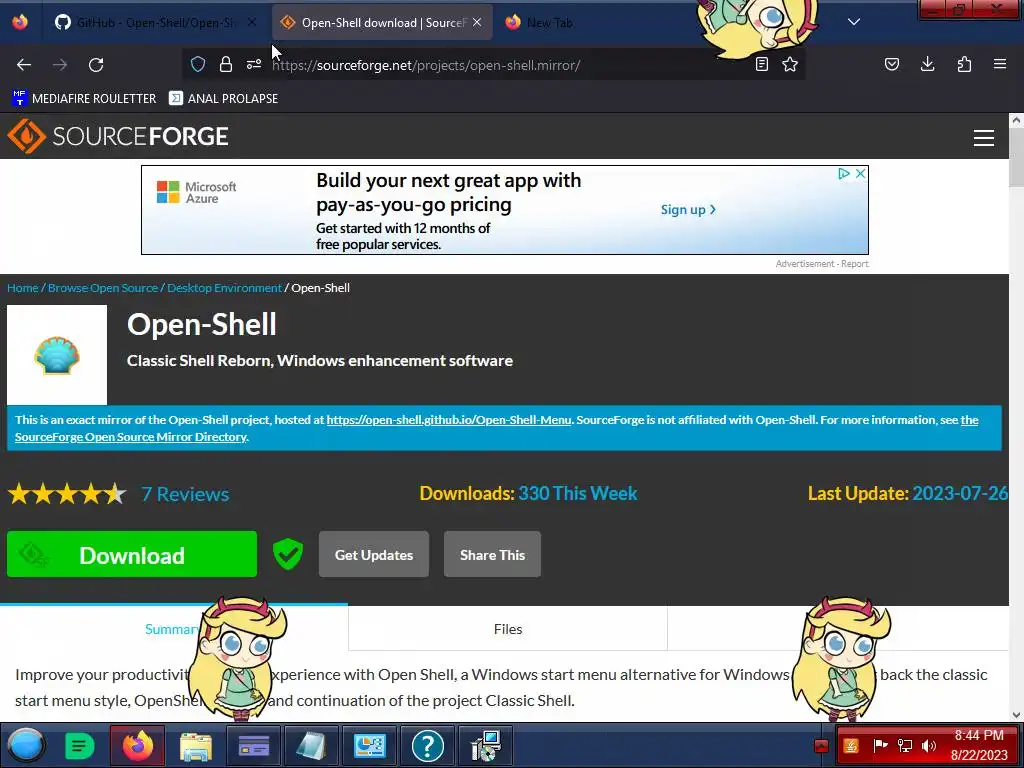Viewport: 1024px width, 768px height.
Task: Click the Share This button
Action: pos(492,554)
